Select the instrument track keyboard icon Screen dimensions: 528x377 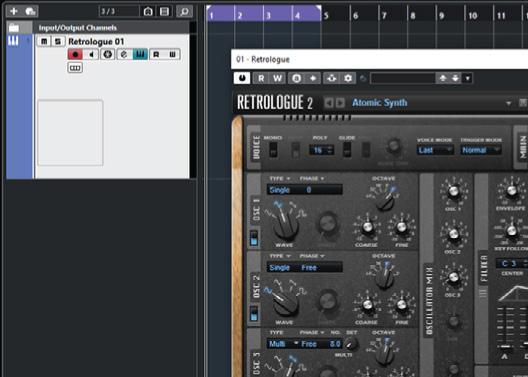tap(13, 41)
